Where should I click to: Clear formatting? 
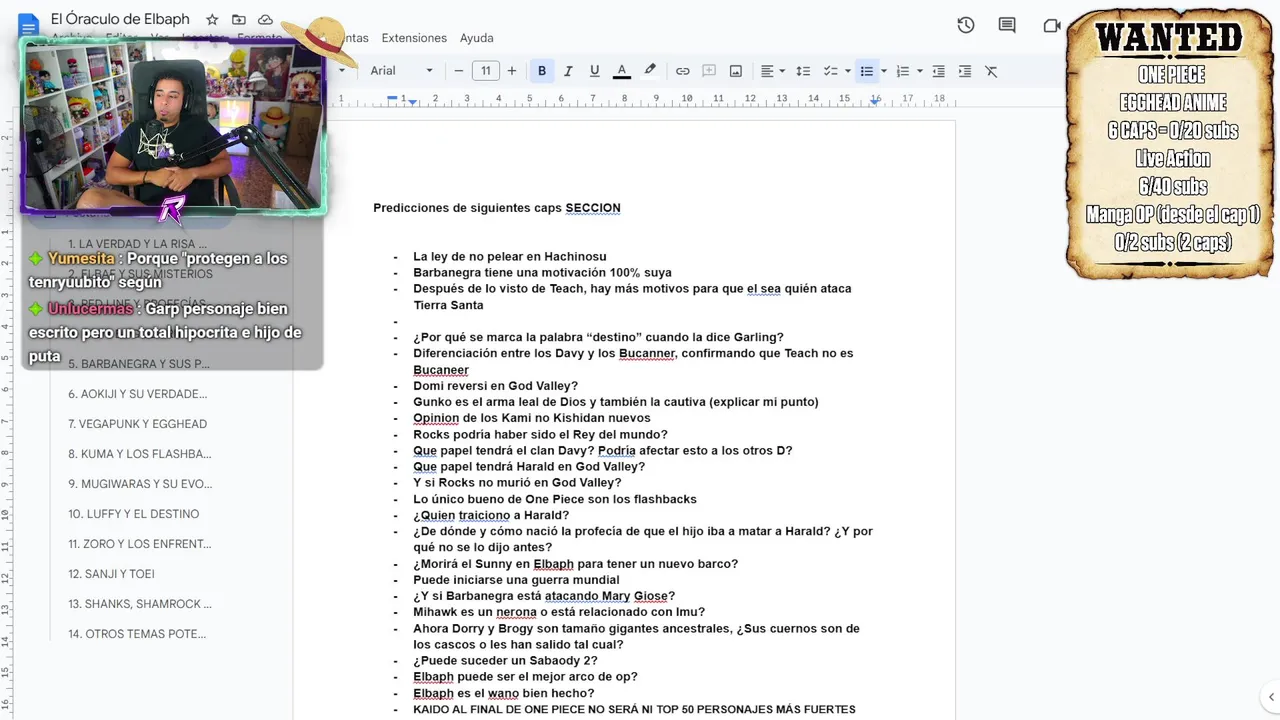click(x=991, y=71)
